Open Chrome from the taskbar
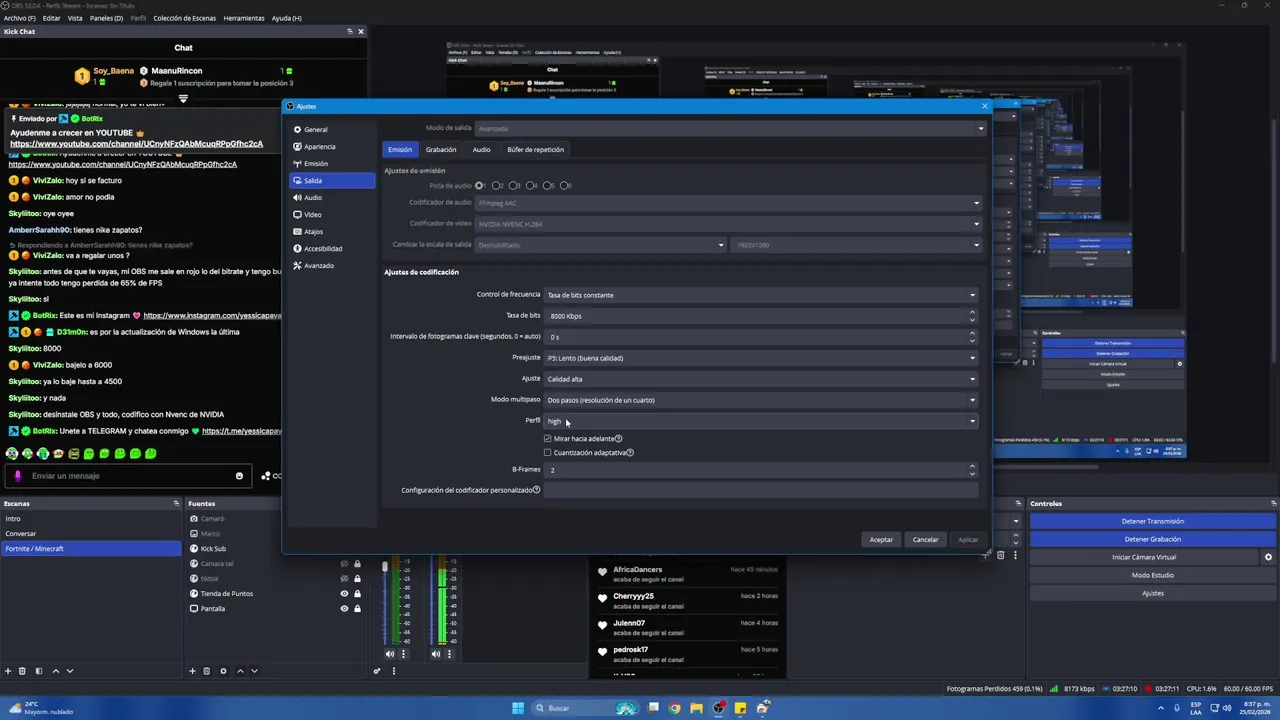1280x720 pixels. pos(675,708)
